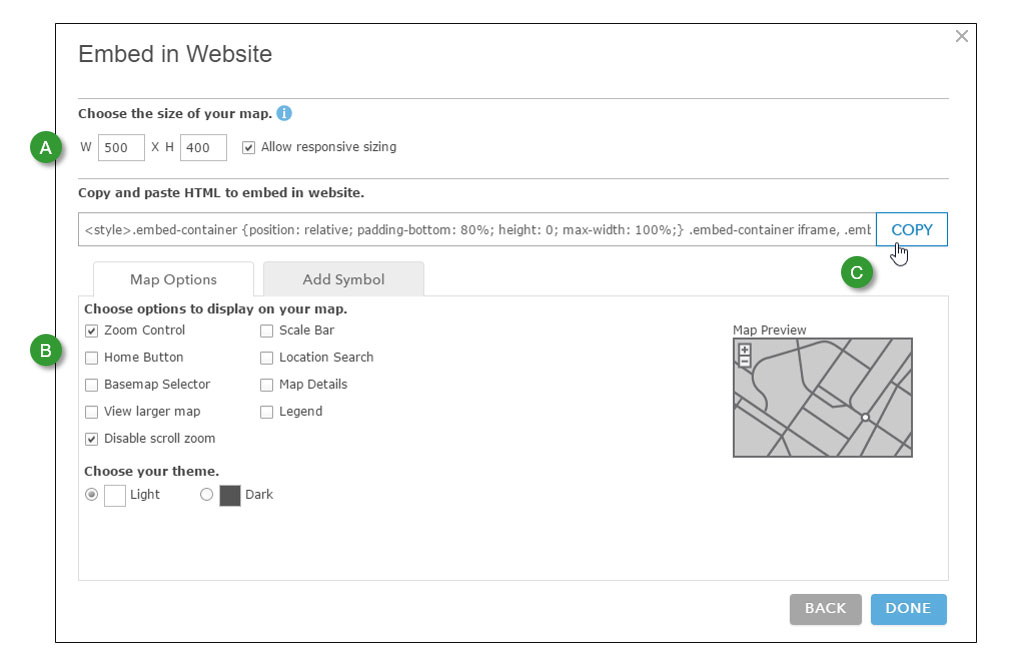Enable the Home Button option
Screen dimensions: 1011x661
point(92,358)
